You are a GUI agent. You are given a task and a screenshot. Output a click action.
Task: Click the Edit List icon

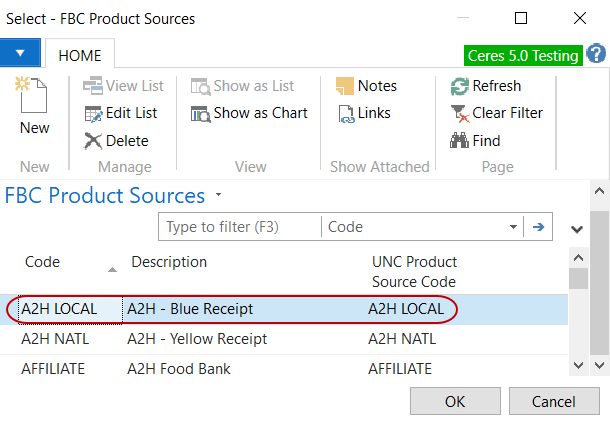coord(94,113)
